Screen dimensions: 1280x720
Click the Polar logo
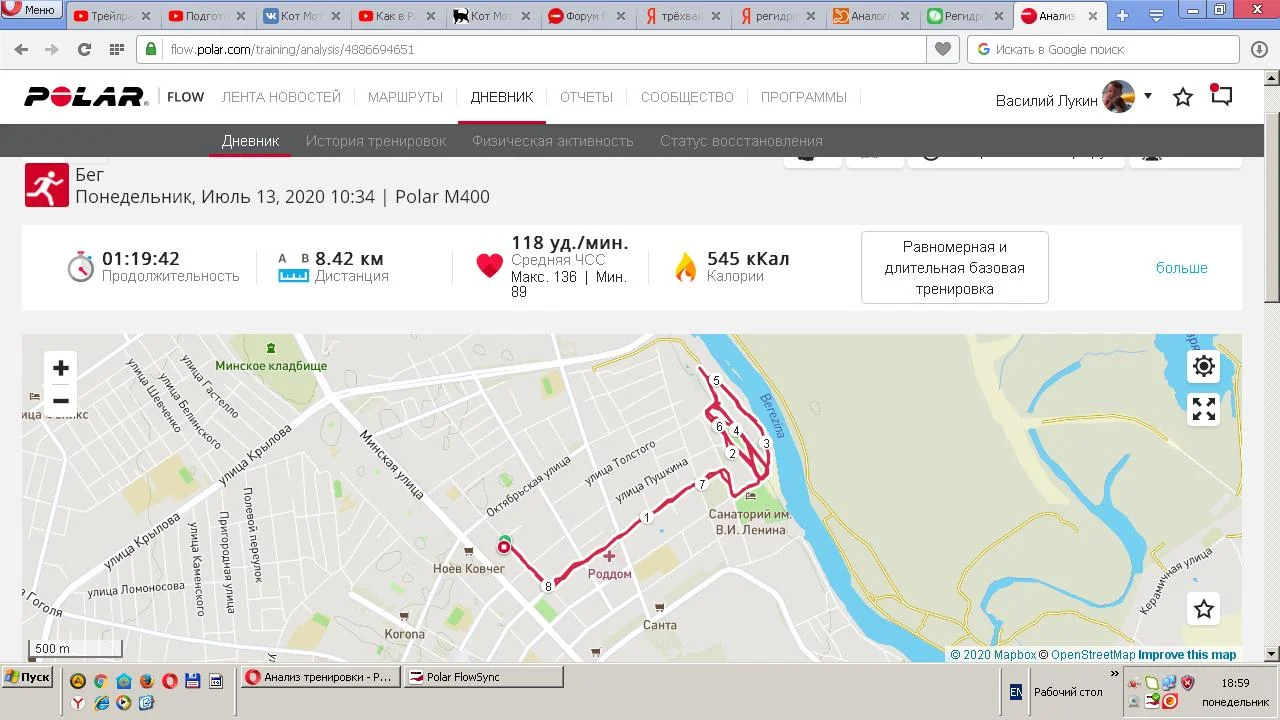(87, 97)
